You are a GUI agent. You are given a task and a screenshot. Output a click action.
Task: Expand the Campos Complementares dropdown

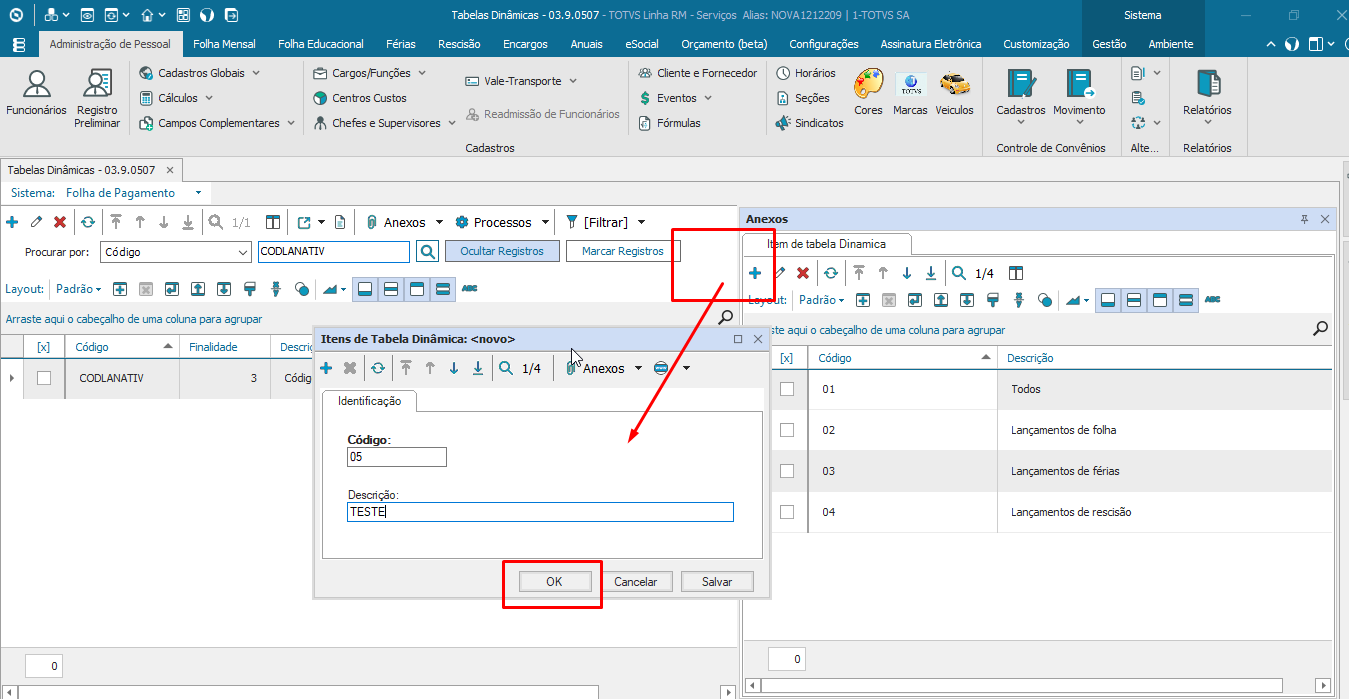point(291,123)
